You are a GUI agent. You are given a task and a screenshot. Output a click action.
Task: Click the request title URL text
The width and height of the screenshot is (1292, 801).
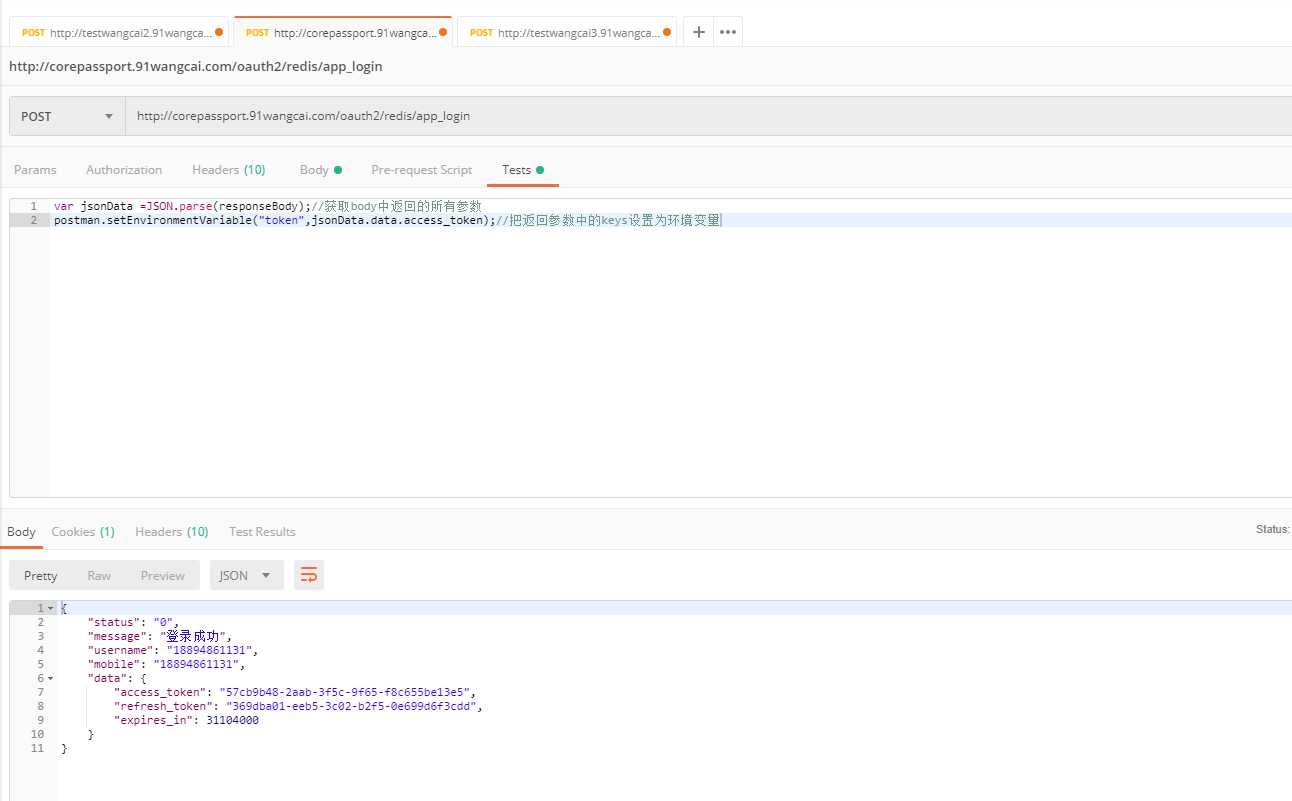195,67
